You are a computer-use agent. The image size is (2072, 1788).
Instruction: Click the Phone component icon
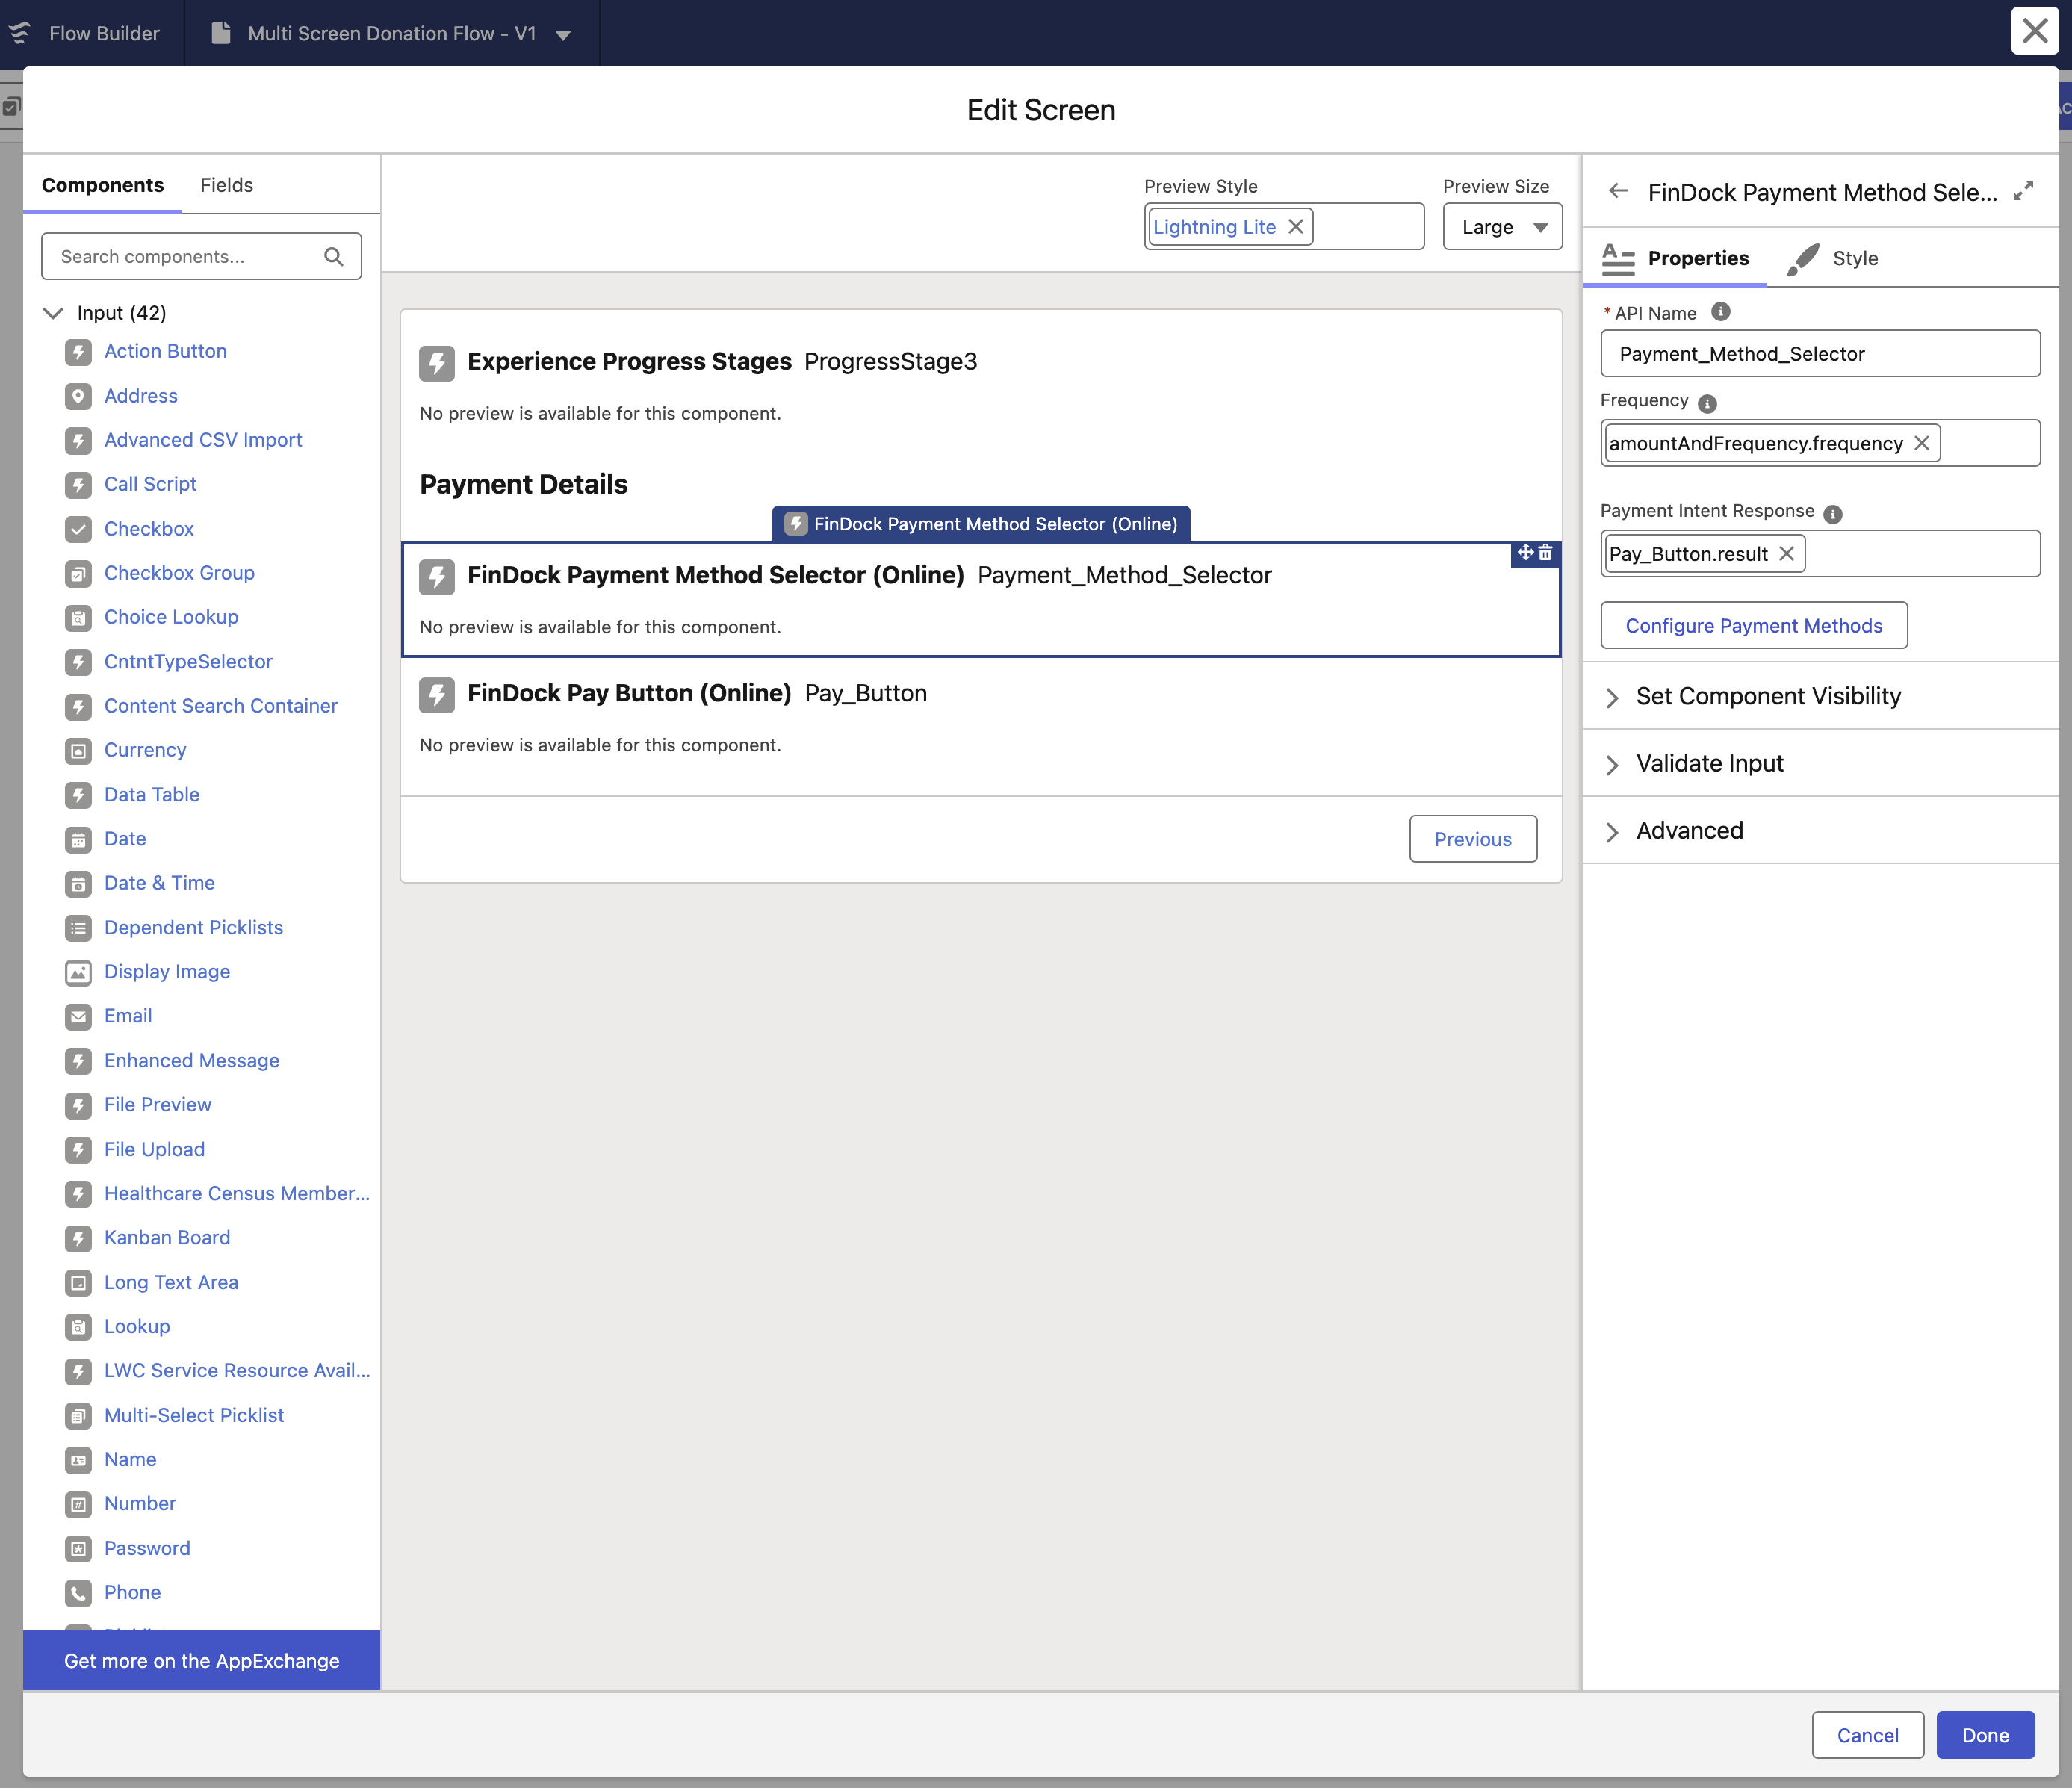78,1593
